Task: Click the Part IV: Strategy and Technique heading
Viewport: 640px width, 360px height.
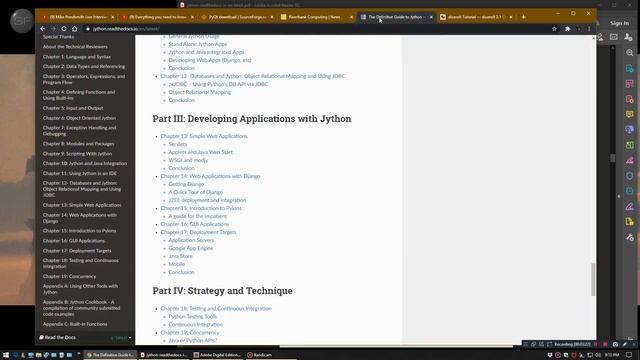Action: pyautogui.click(x=222, y=291)
